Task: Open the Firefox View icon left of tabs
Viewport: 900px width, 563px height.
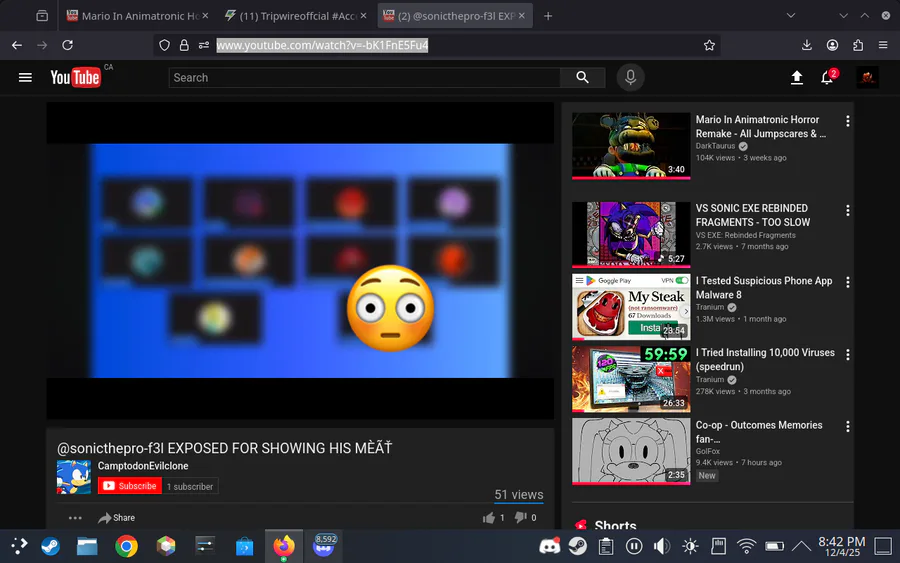Action: 42,16
